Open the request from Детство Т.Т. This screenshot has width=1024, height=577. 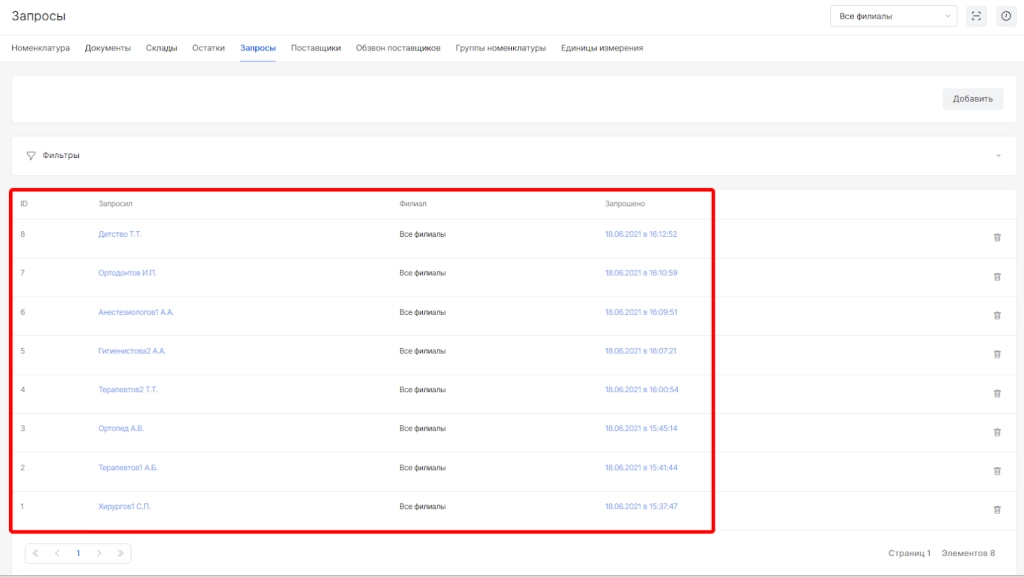120,234
